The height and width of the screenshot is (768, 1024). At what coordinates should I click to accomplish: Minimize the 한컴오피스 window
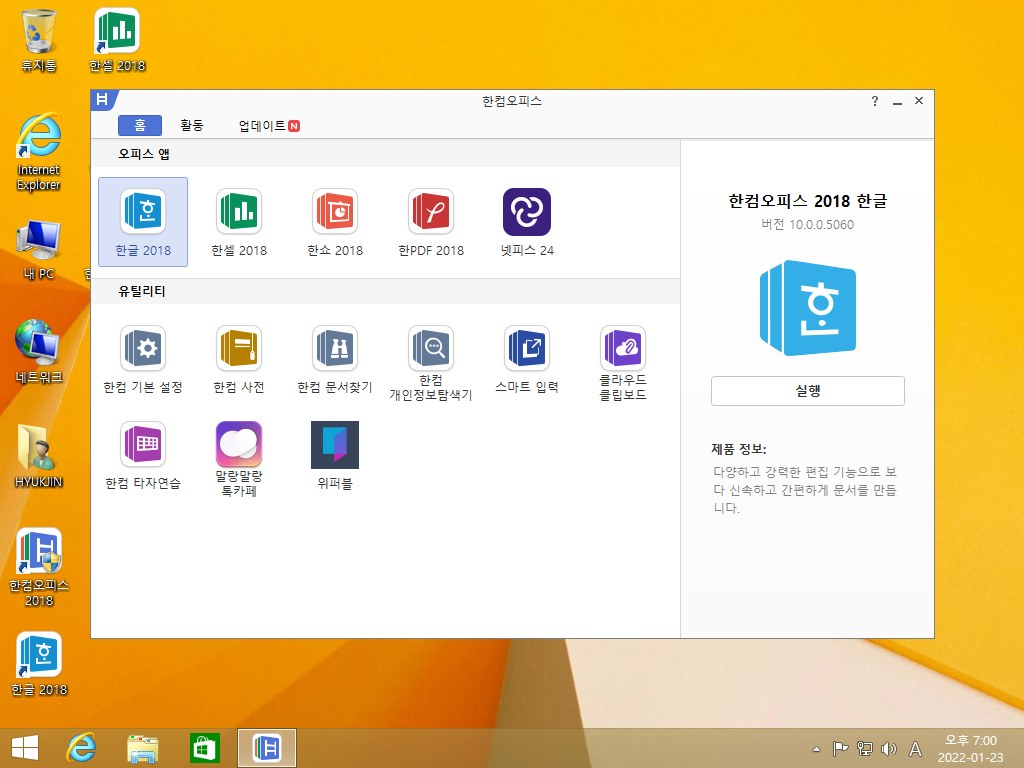pos(897,101)
